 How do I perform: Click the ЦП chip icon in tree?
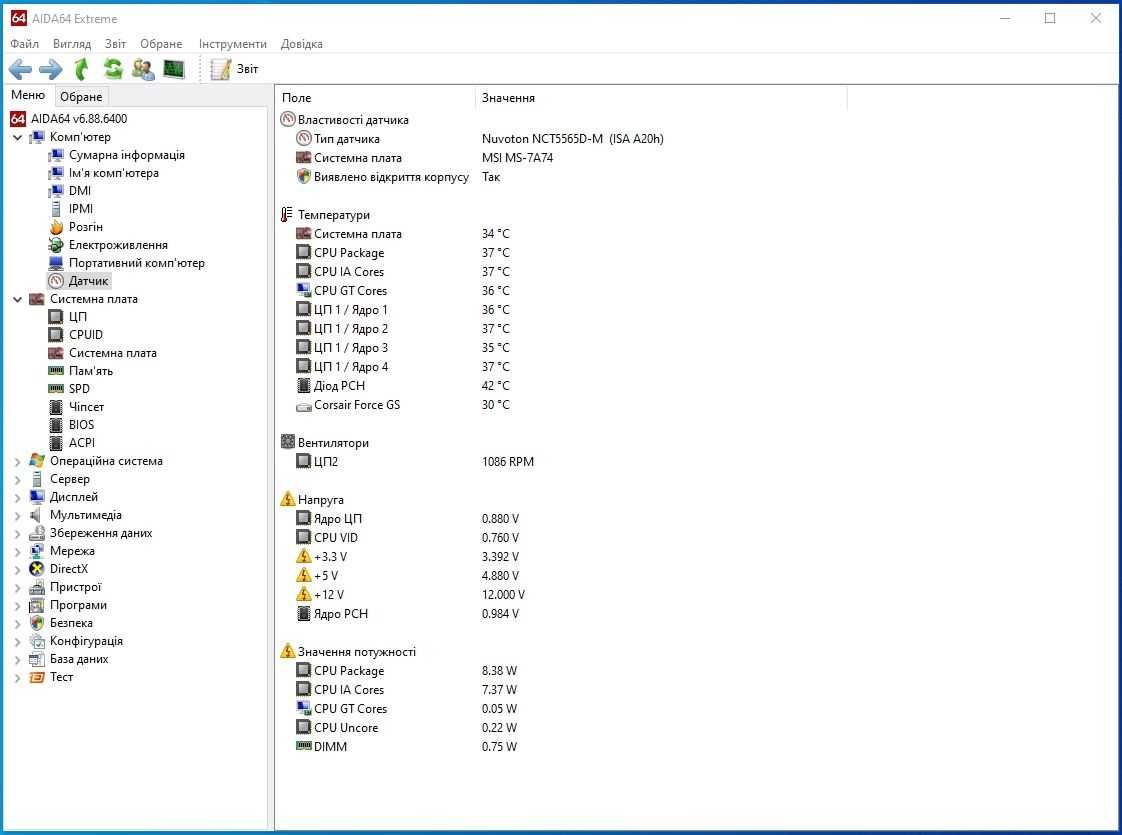pos(56,316)
